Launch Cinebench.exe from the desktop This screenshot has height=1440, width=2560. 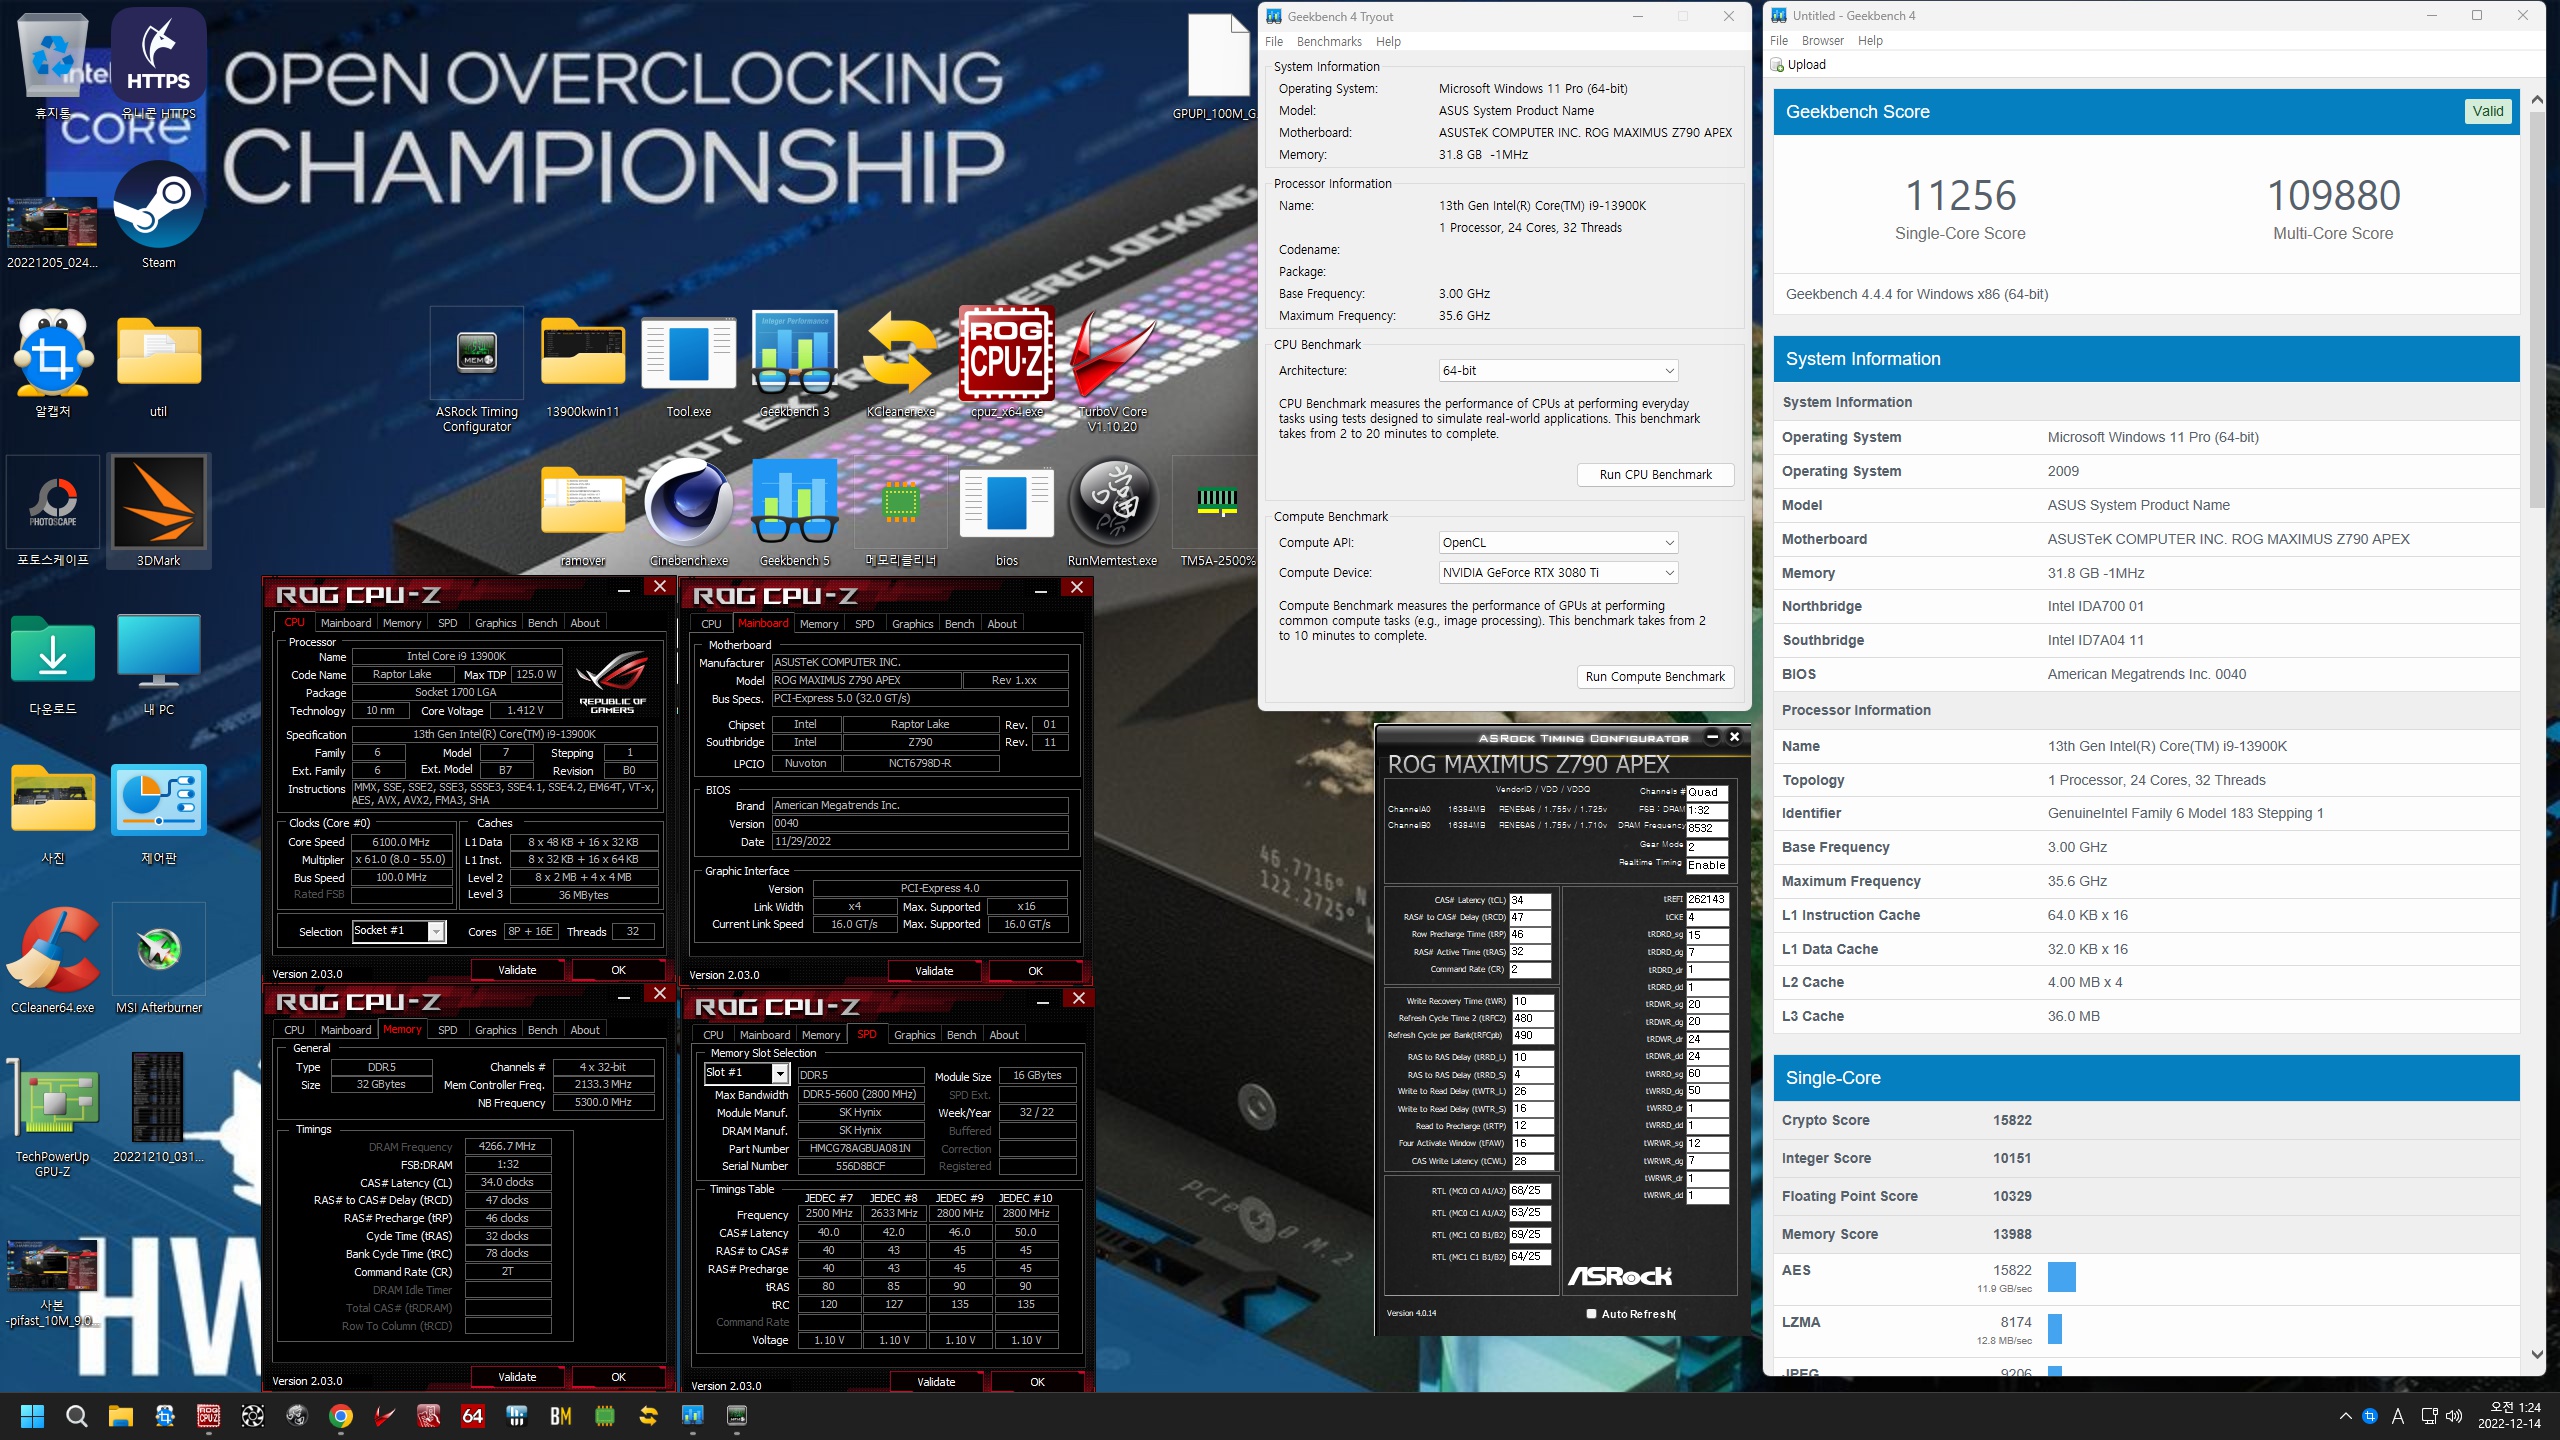[689, 513]
